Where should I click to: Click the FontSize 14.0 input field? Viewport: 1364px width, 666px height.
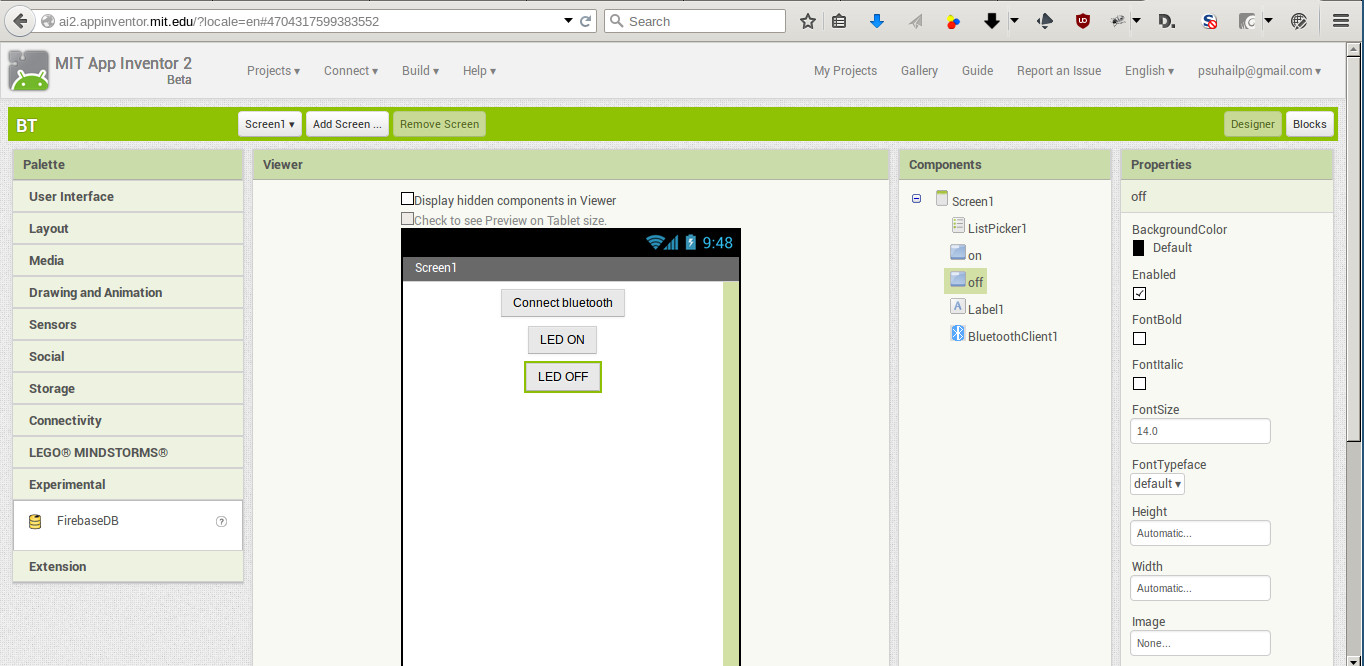[x=1200, y=431]
